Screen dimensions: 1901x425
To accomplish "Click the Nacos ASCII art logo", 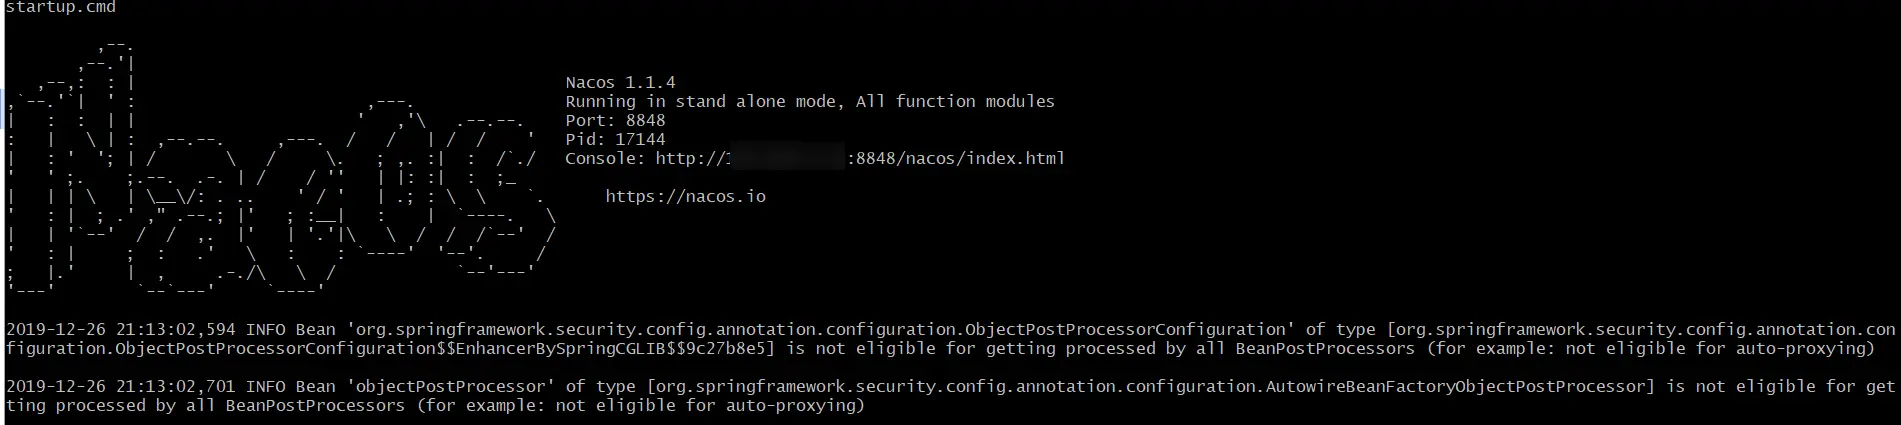I will 281,169.
